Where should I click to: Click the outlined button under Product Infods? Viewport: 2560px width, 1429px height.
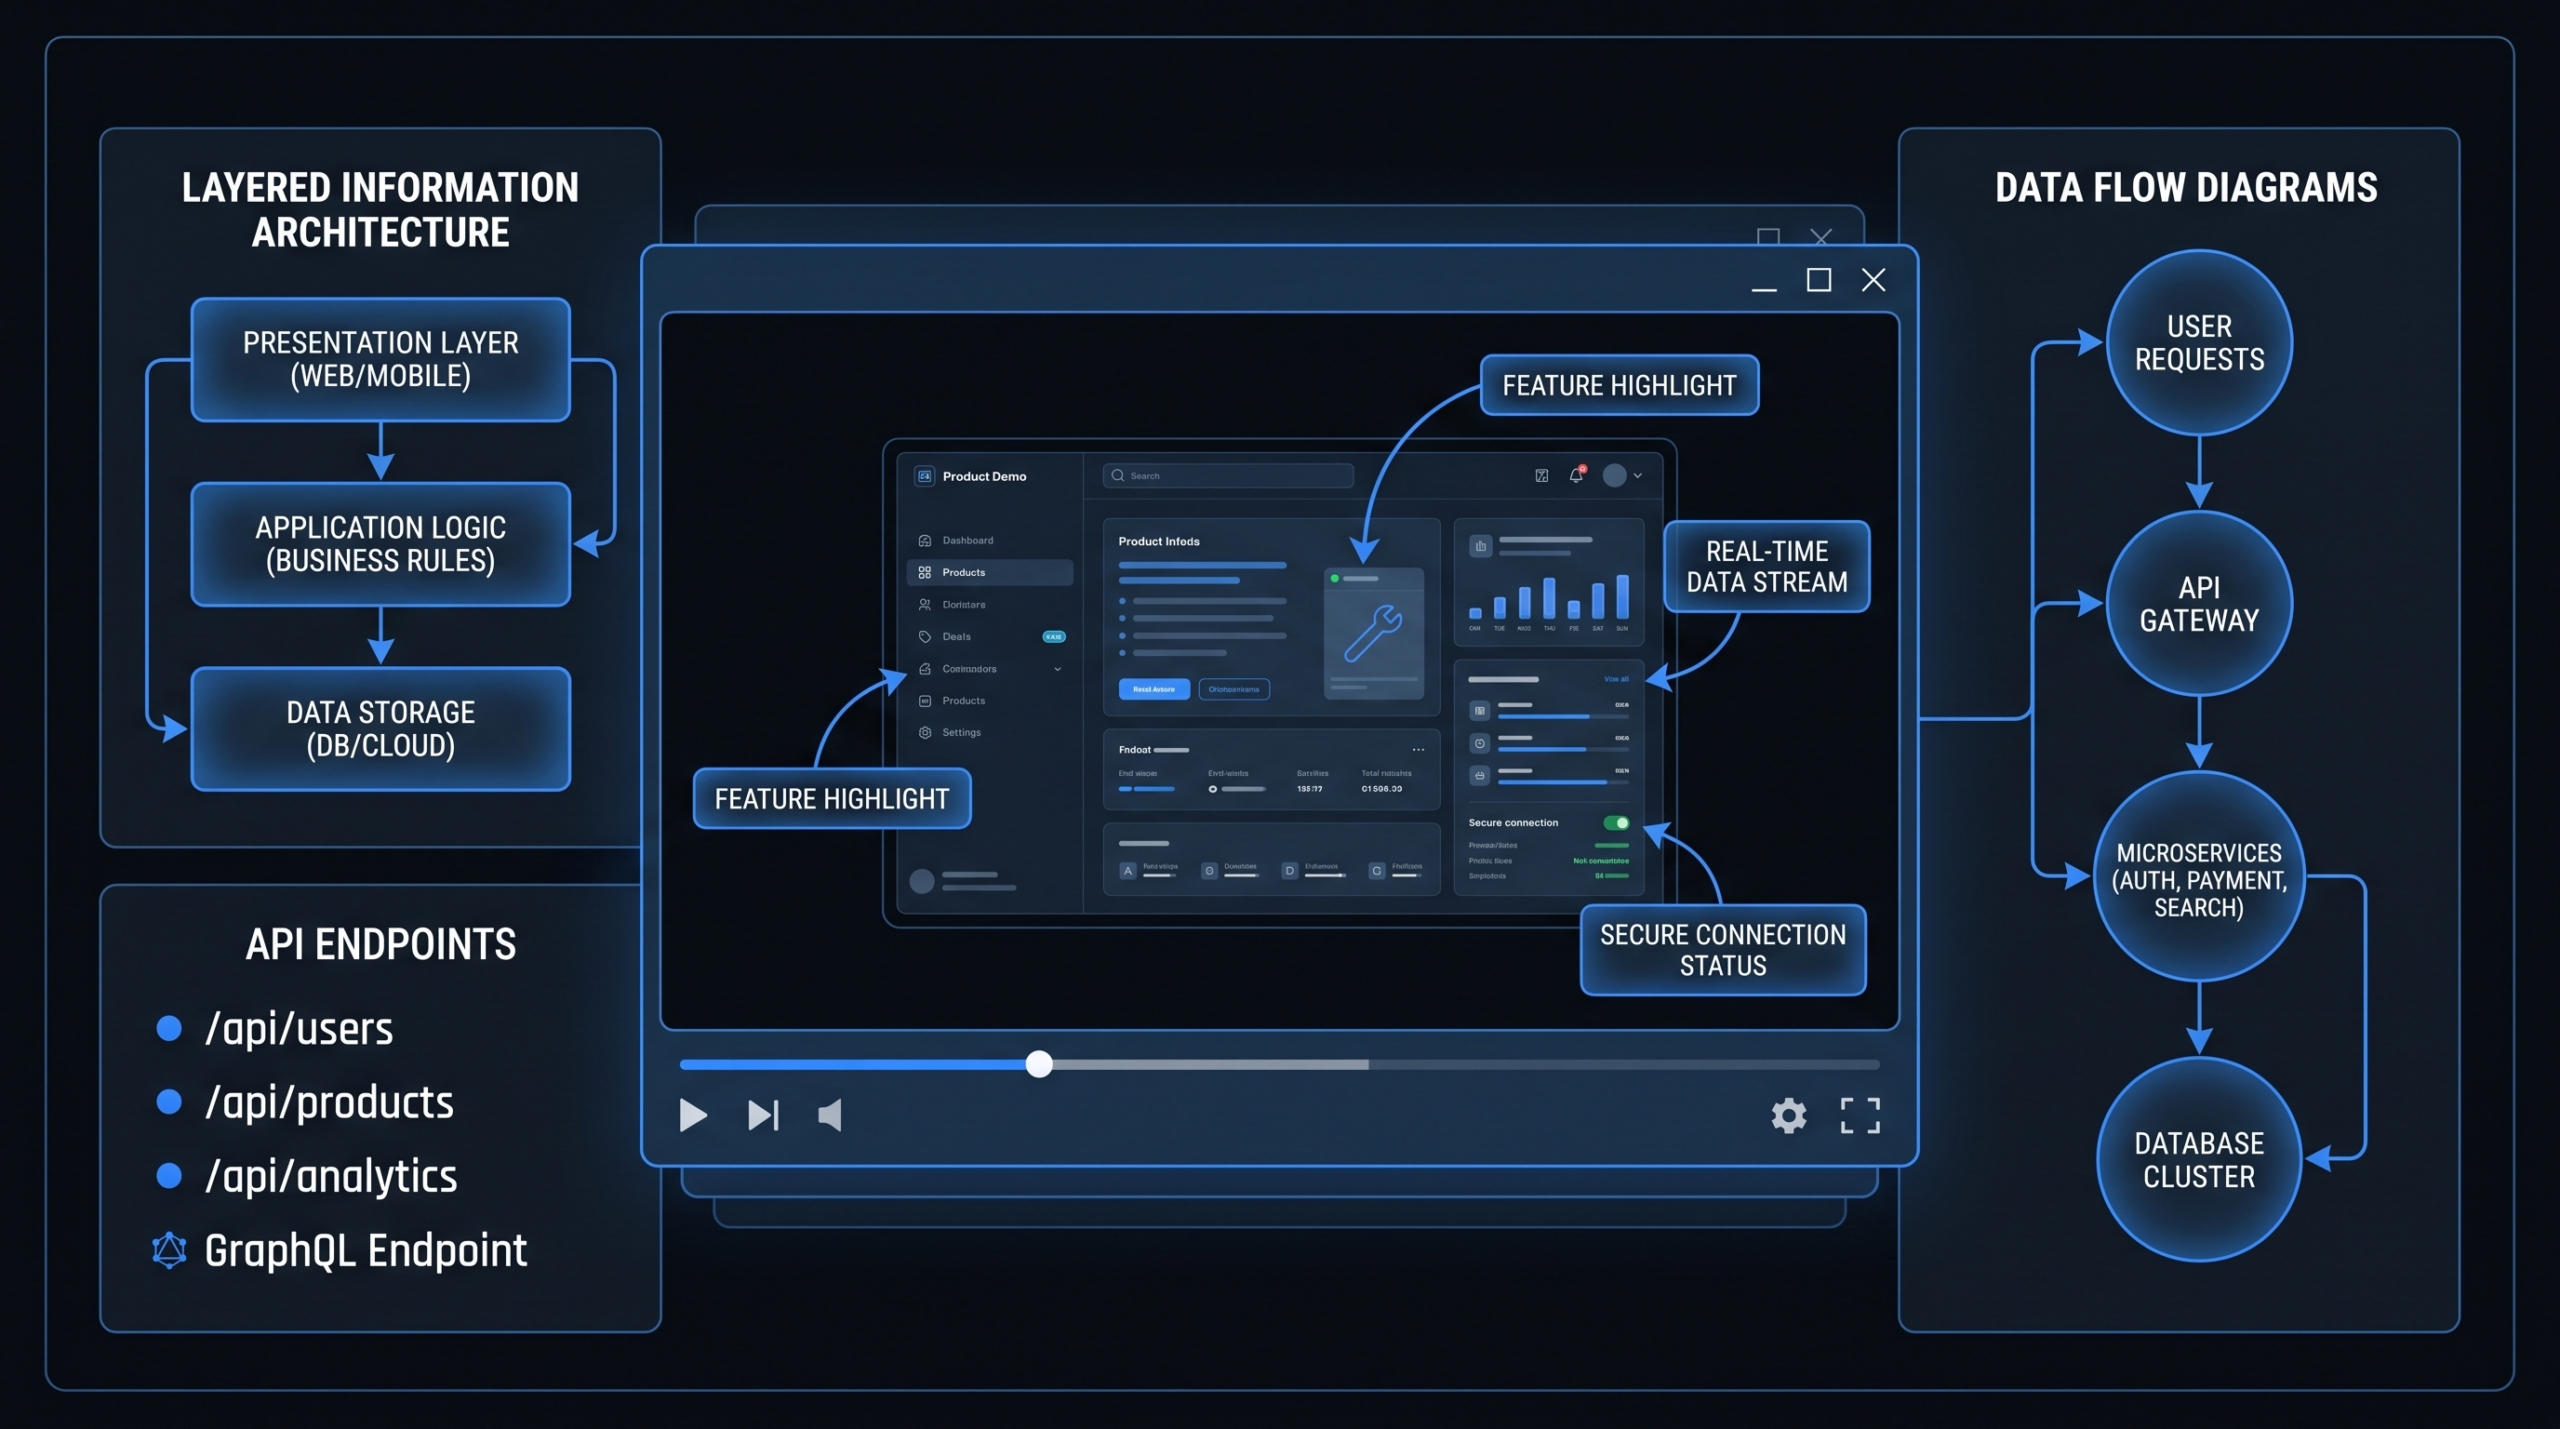(x=1234, y=689)
